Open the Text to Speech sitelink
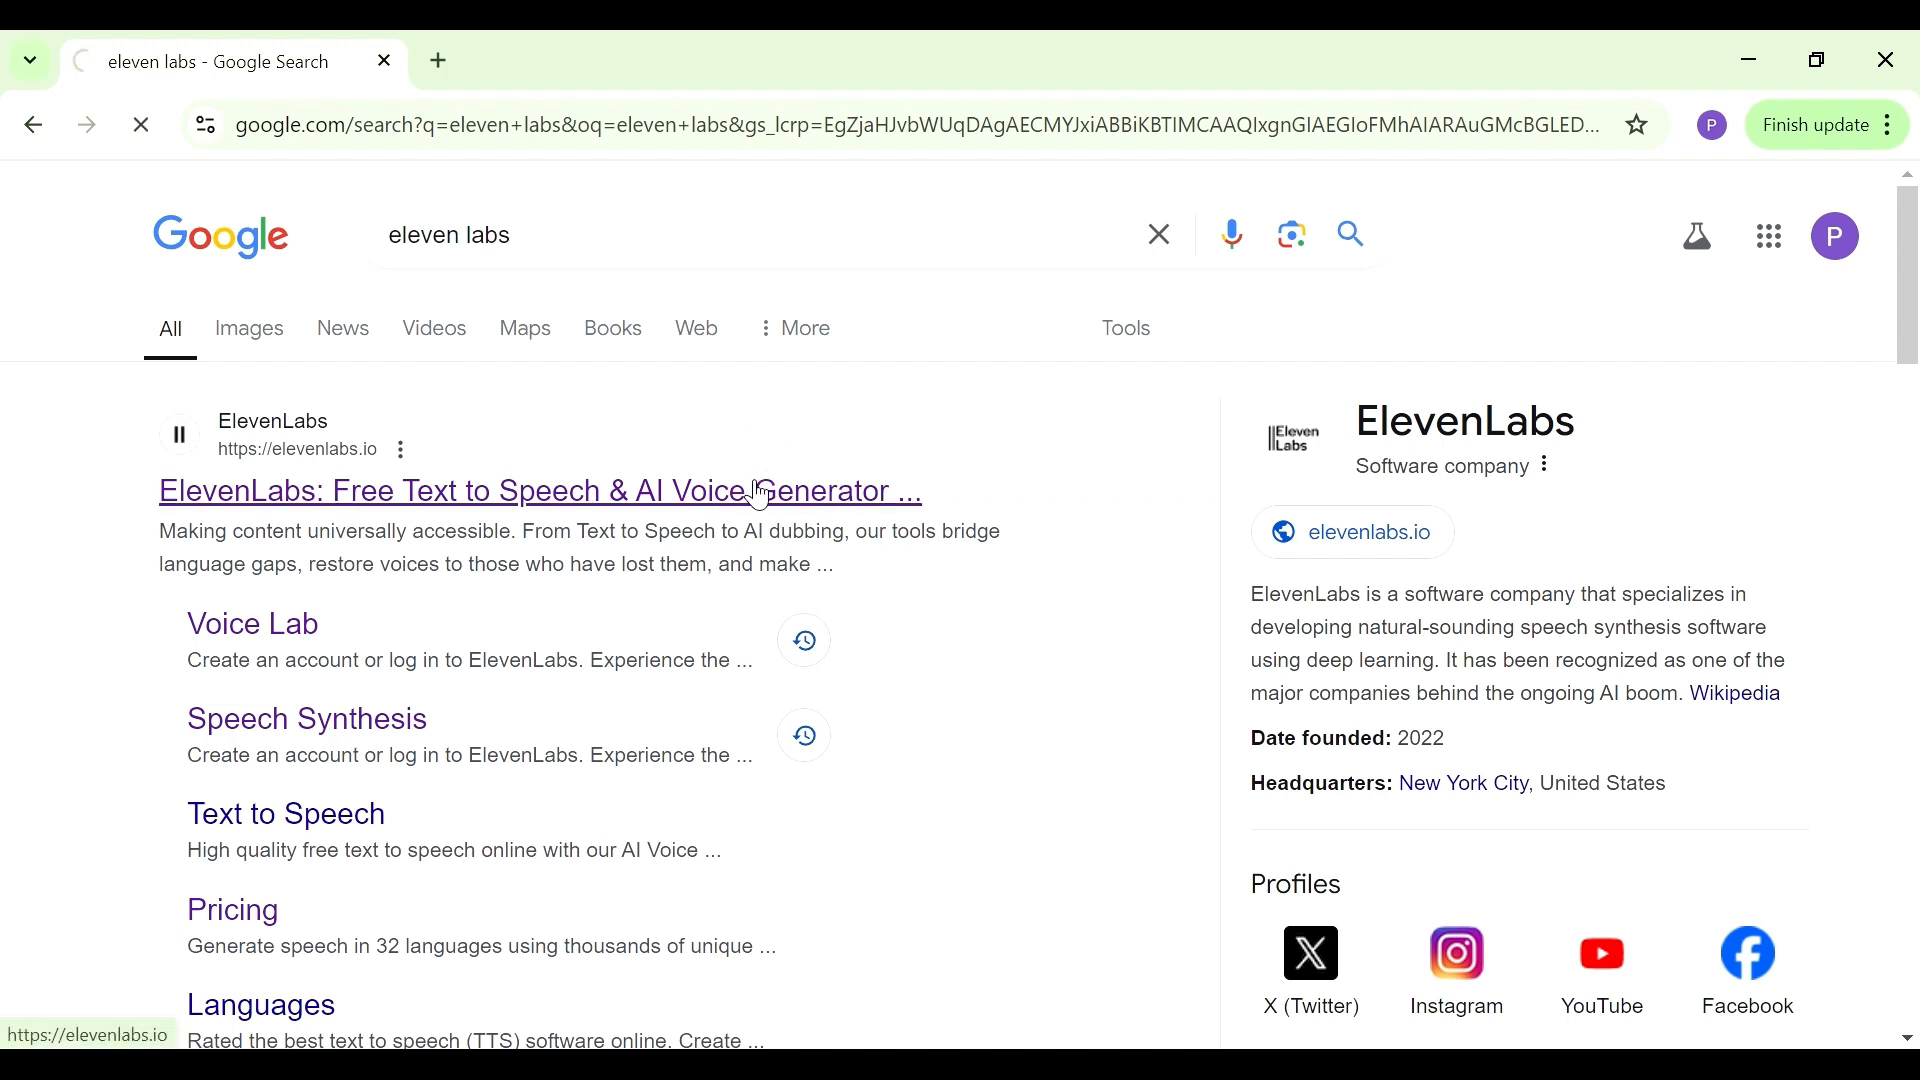The image size is (1920, 1080). 287,816
